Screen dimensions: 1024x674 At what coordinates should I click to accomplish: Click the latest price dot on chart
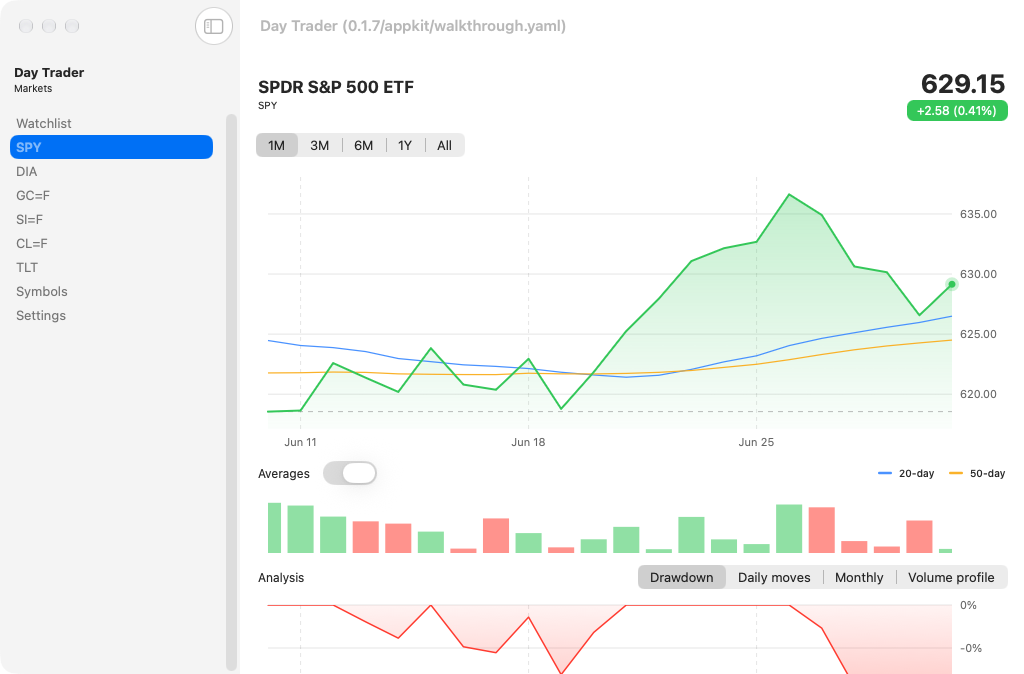click(952, 284)
